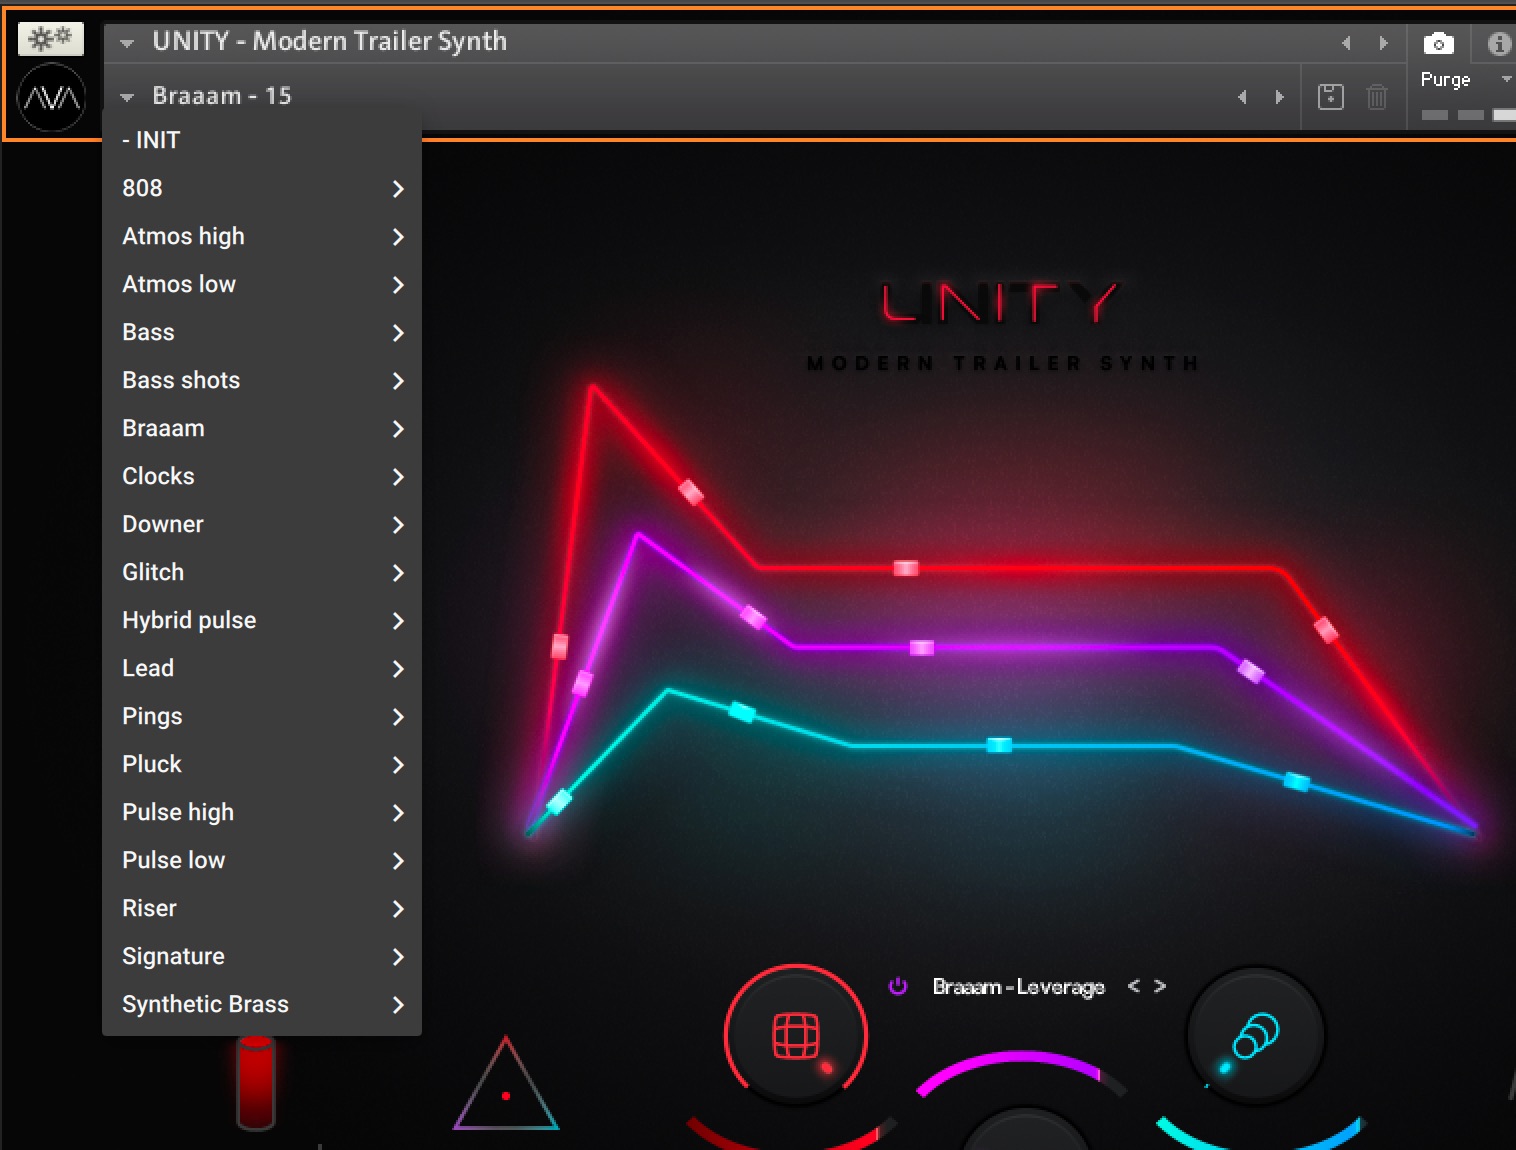Viewport: 1516px width, 1150px height.
Task: Toggle the triangle shape control at bottom
Action: [506, 1090]
